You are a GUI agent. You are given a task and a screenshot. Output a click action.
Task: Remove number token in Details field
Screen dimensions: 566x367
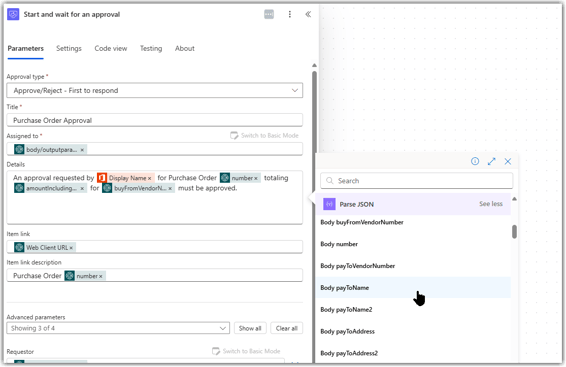256,178
